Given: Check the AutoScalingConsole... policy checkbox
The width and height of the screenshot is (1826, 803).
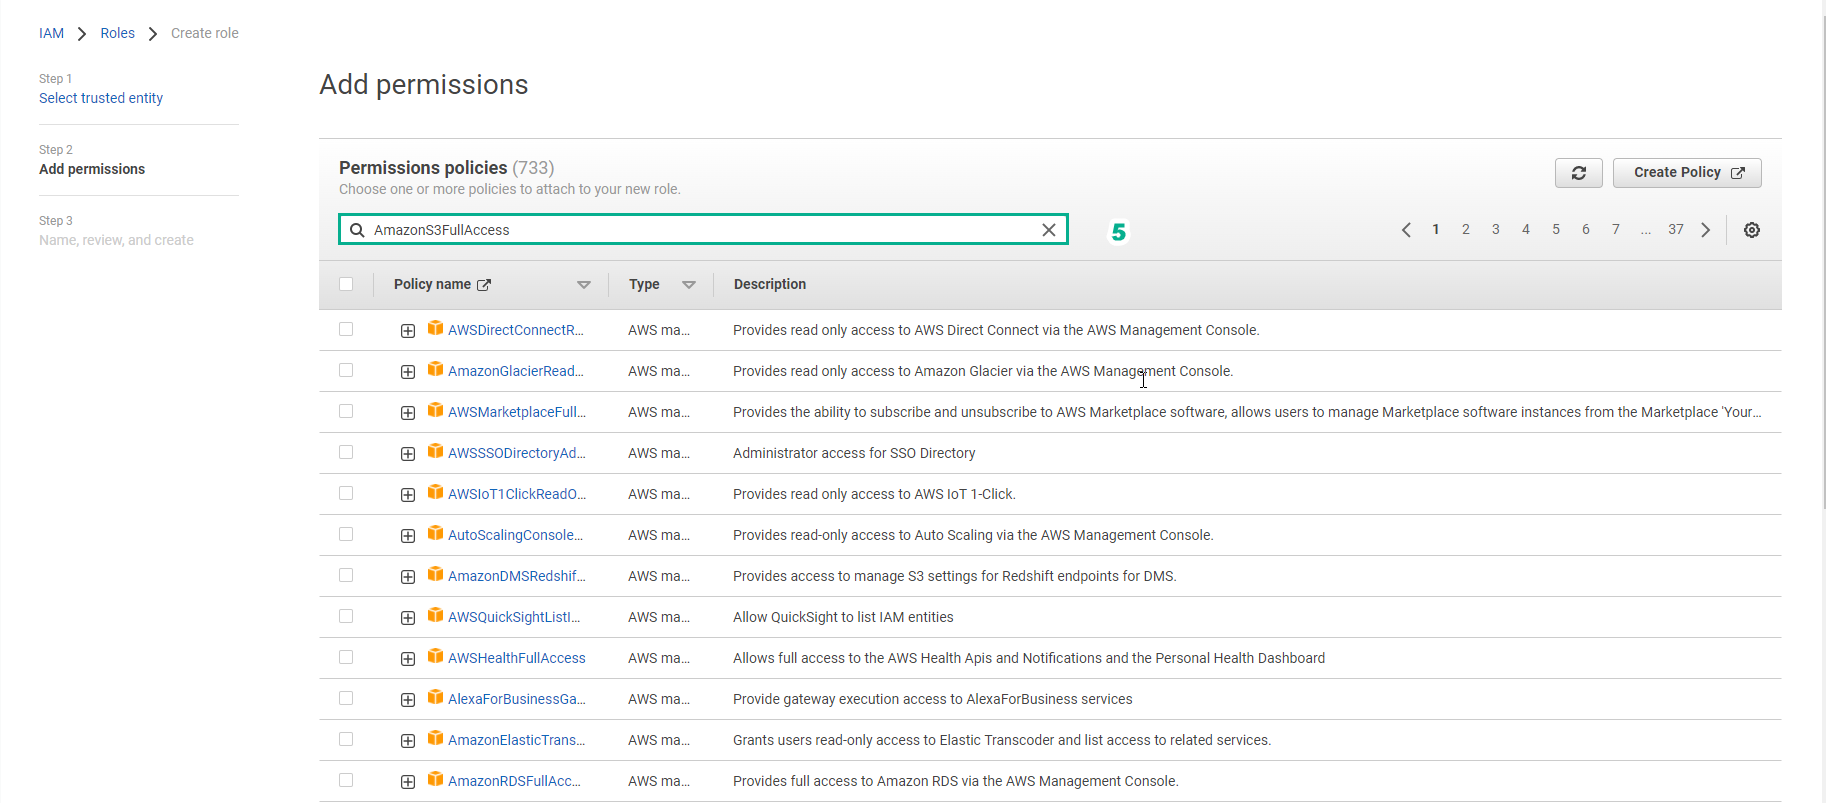Looking at the screenshot, I should click(x=346, y=534).
